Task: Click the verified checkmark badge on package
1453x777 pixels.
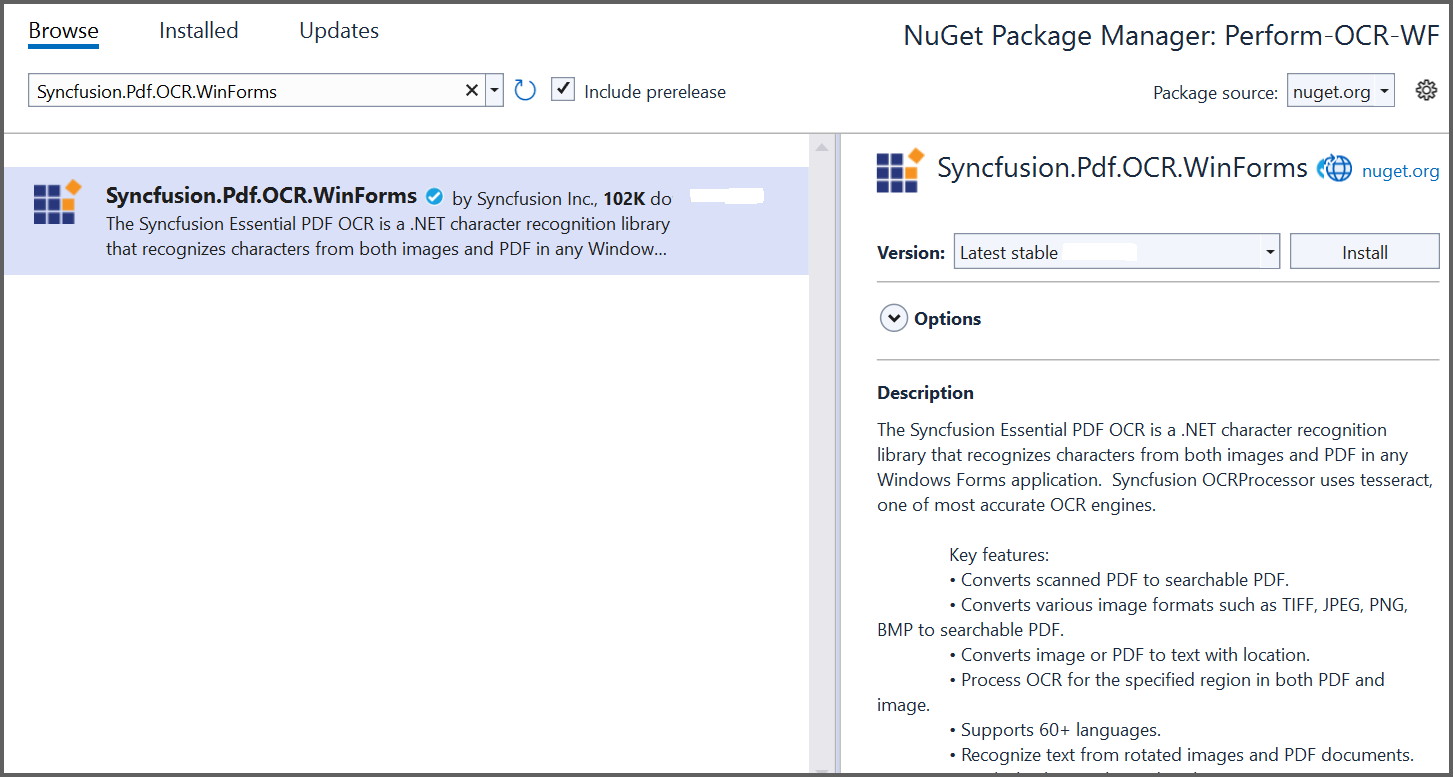Action: 434,196
